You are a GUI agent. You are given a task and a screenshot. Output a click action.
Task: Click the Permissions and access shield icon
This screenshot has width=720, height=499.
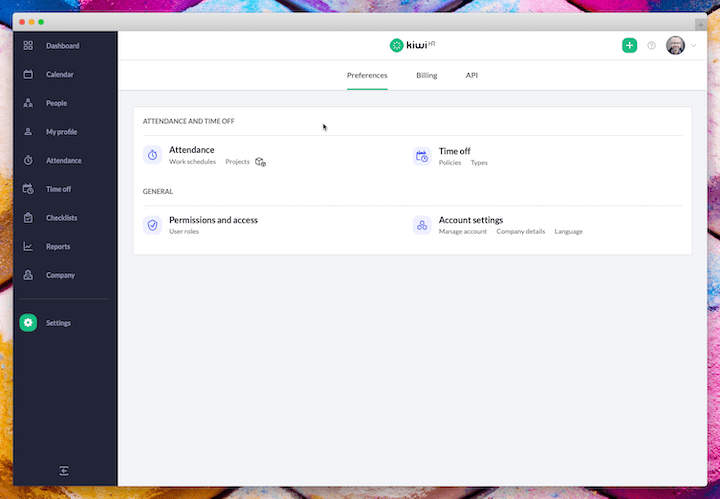(152, 225)
